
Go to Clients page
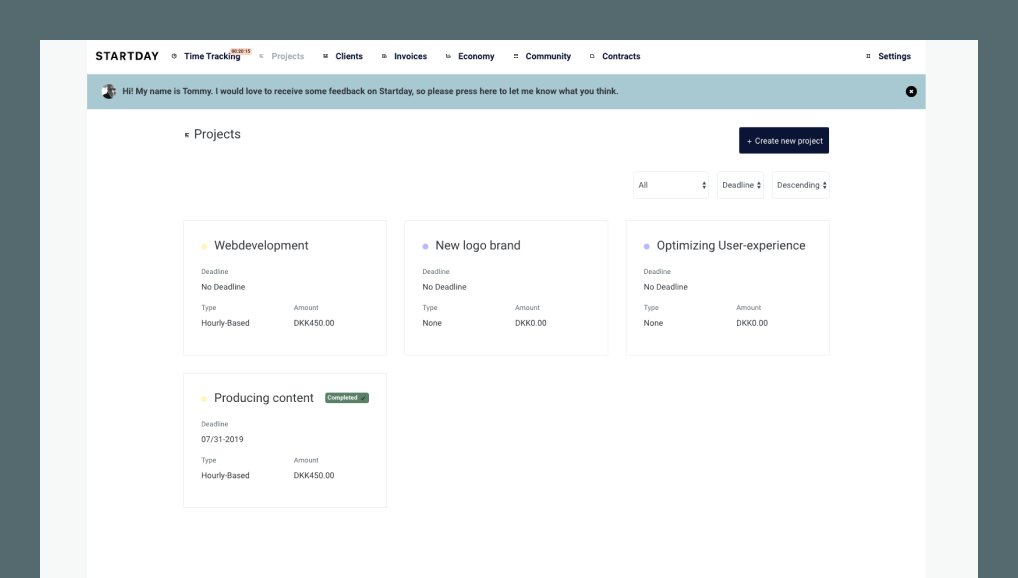349,57
